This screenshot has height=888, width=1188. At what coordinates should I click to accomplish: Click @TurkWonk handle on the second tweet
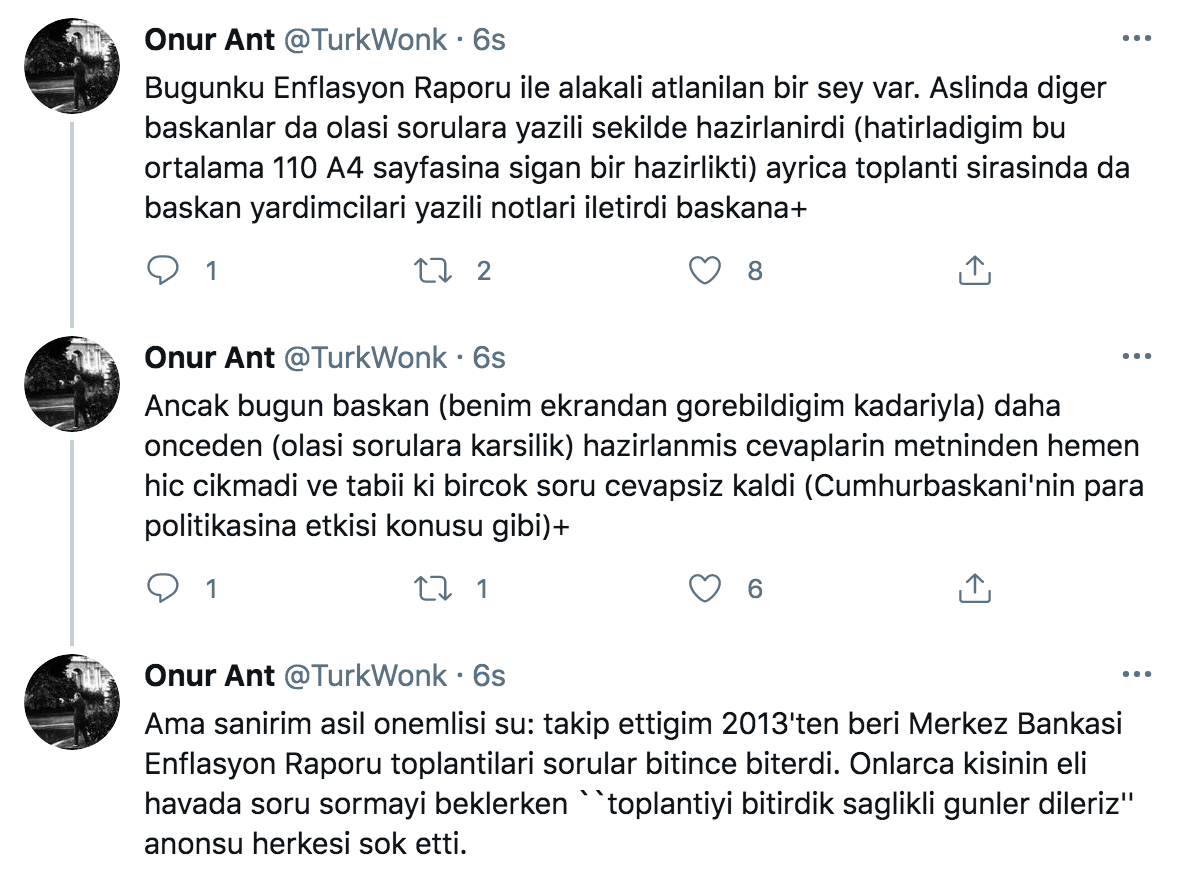point(365,357)
